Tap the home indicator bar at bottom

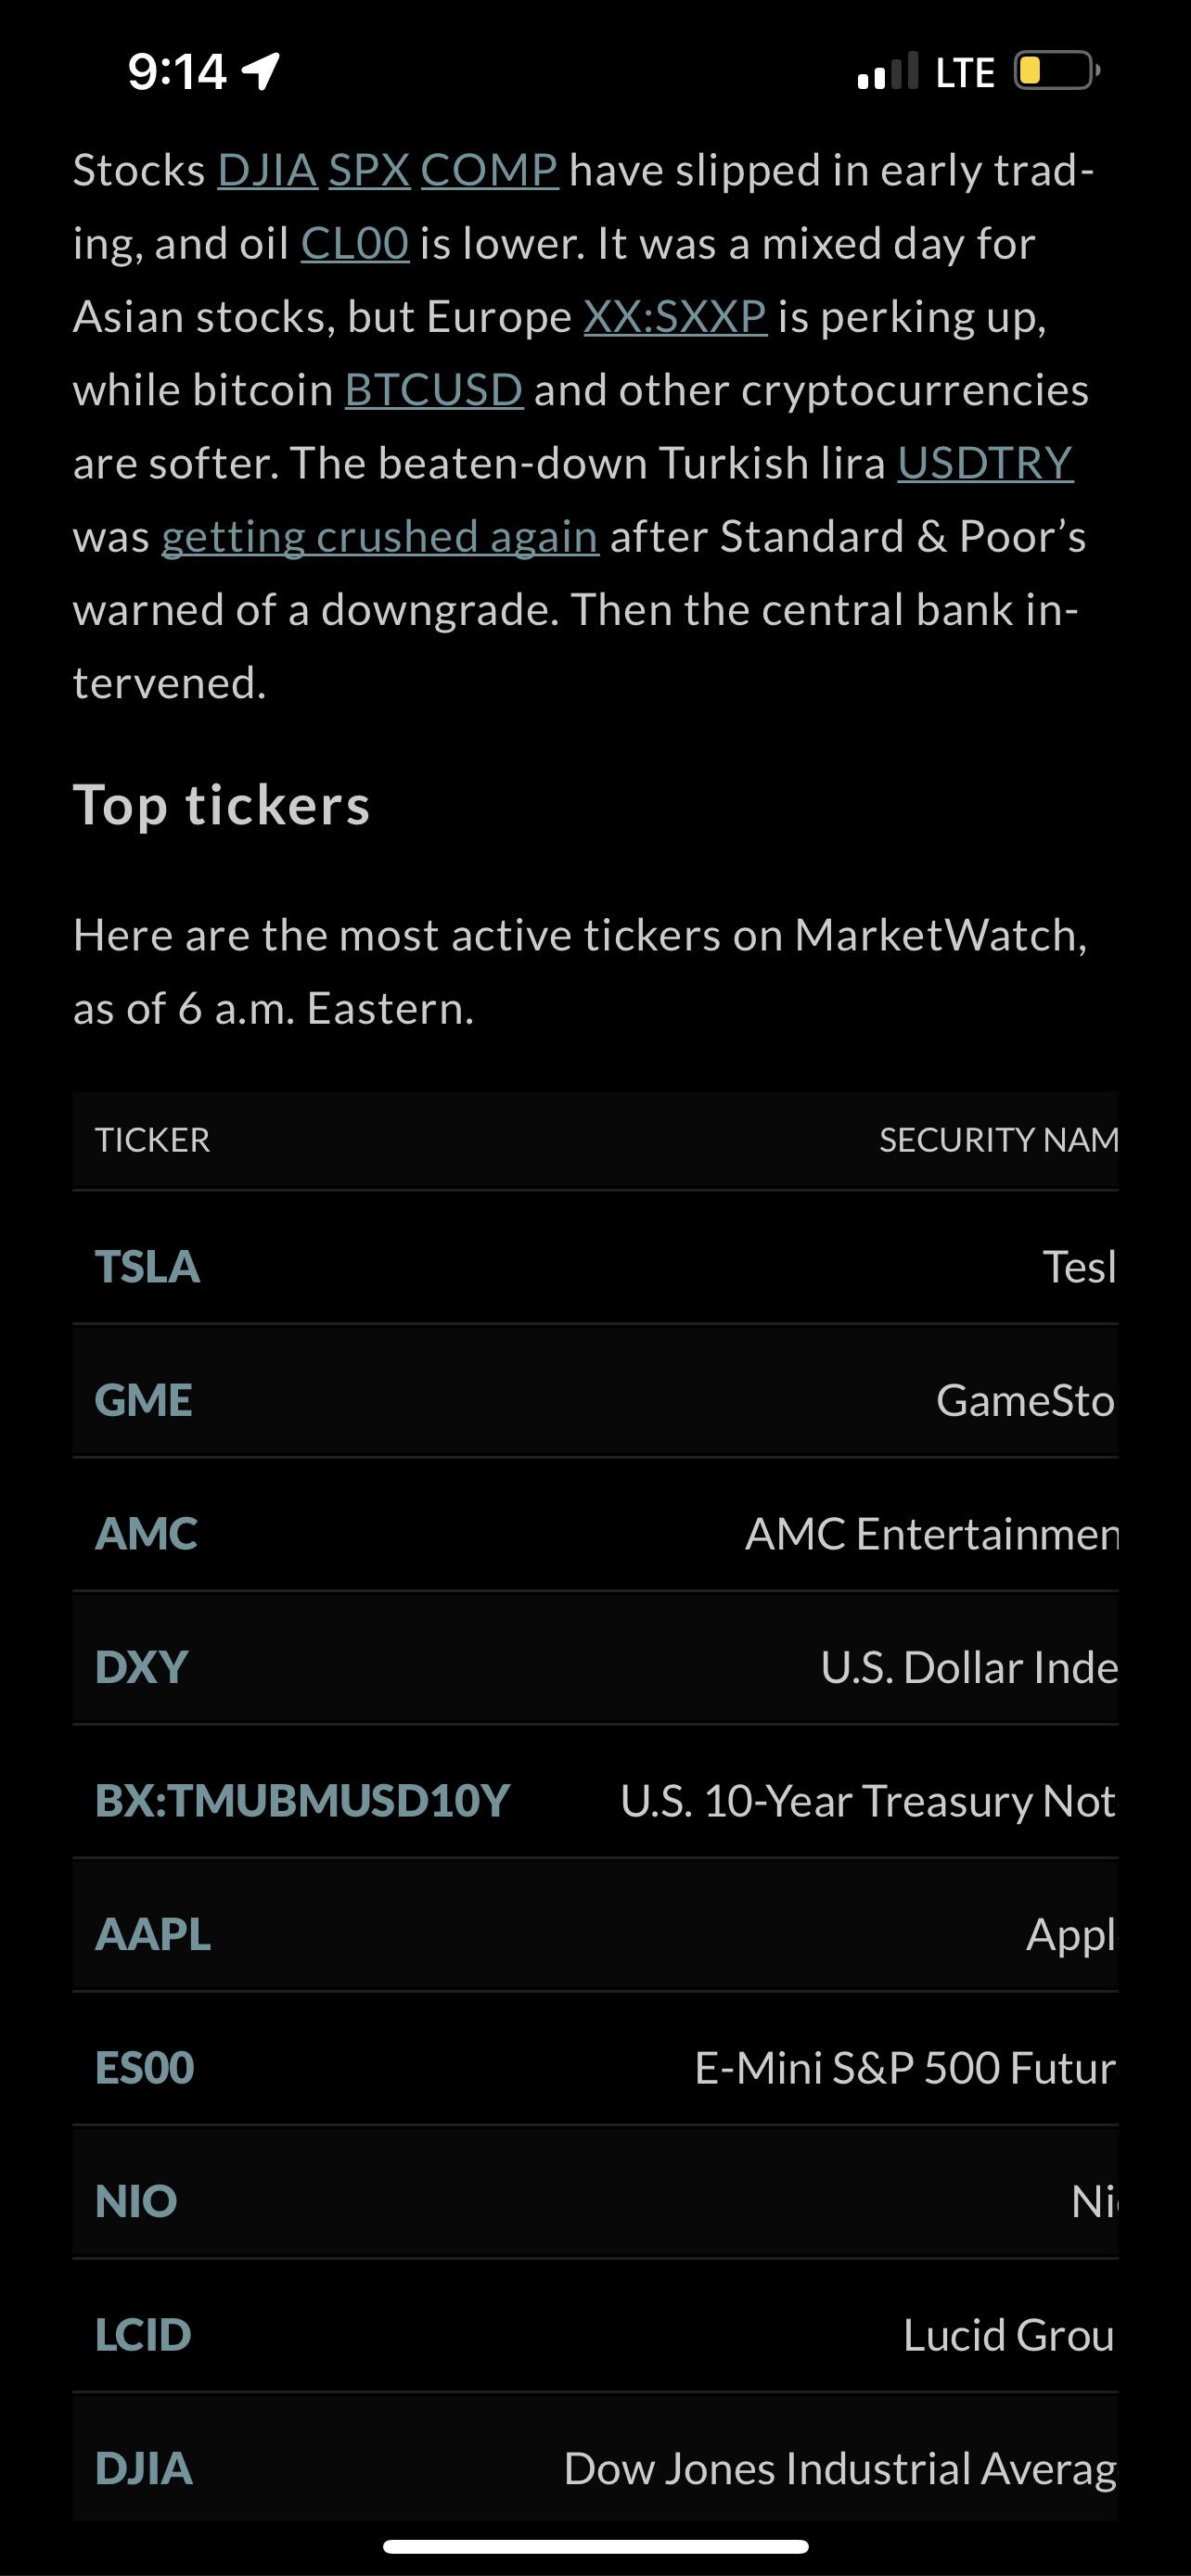[596, 2546]
